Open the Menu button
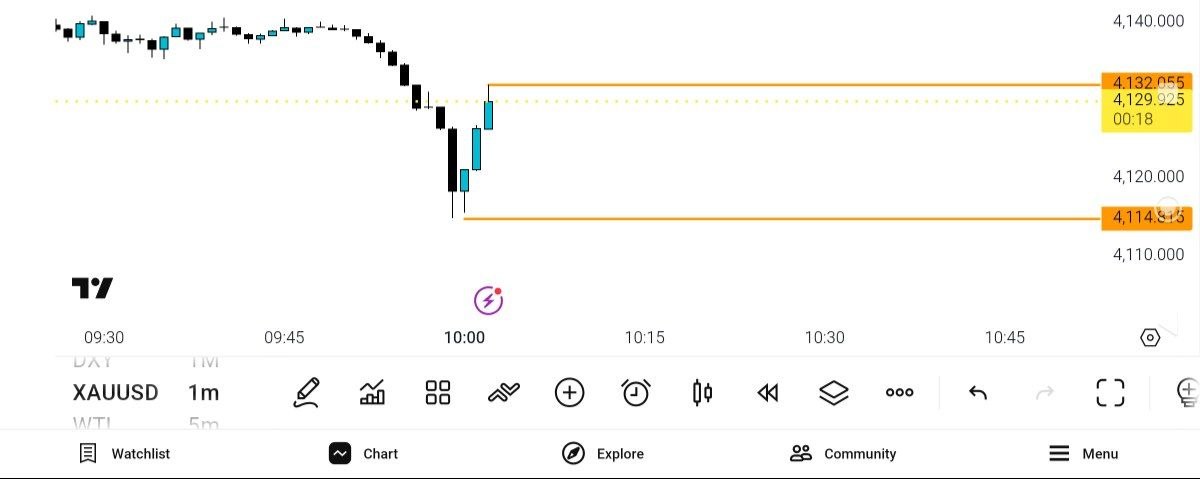This screenshot has width=1200, height=479. pos(1084,453)
